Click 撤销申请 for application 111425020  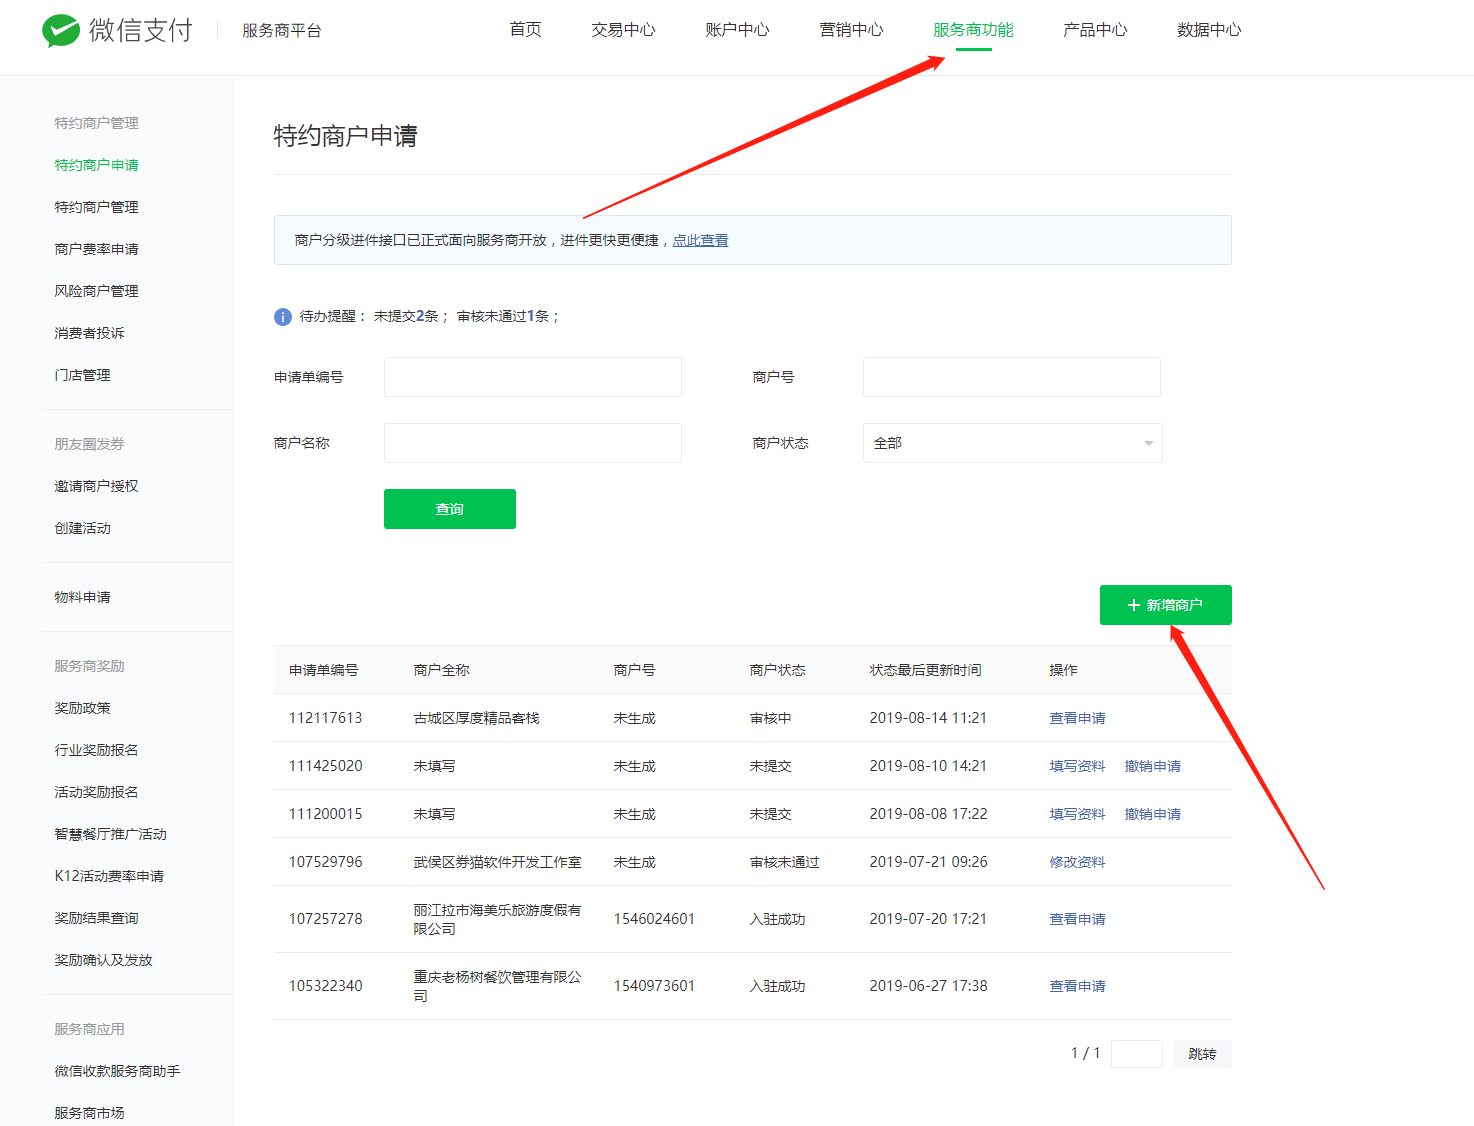tap(1152, 766)
